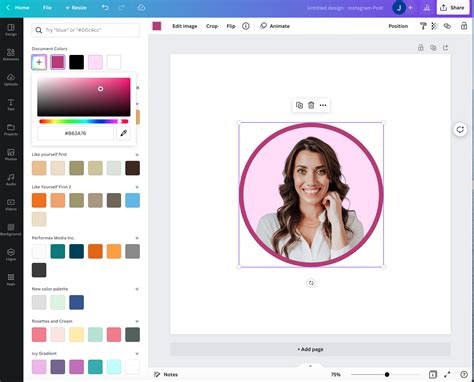The height and width of the screenshot is (382, 474).
Task: Go back to Home
Action: tap(18, 8)
